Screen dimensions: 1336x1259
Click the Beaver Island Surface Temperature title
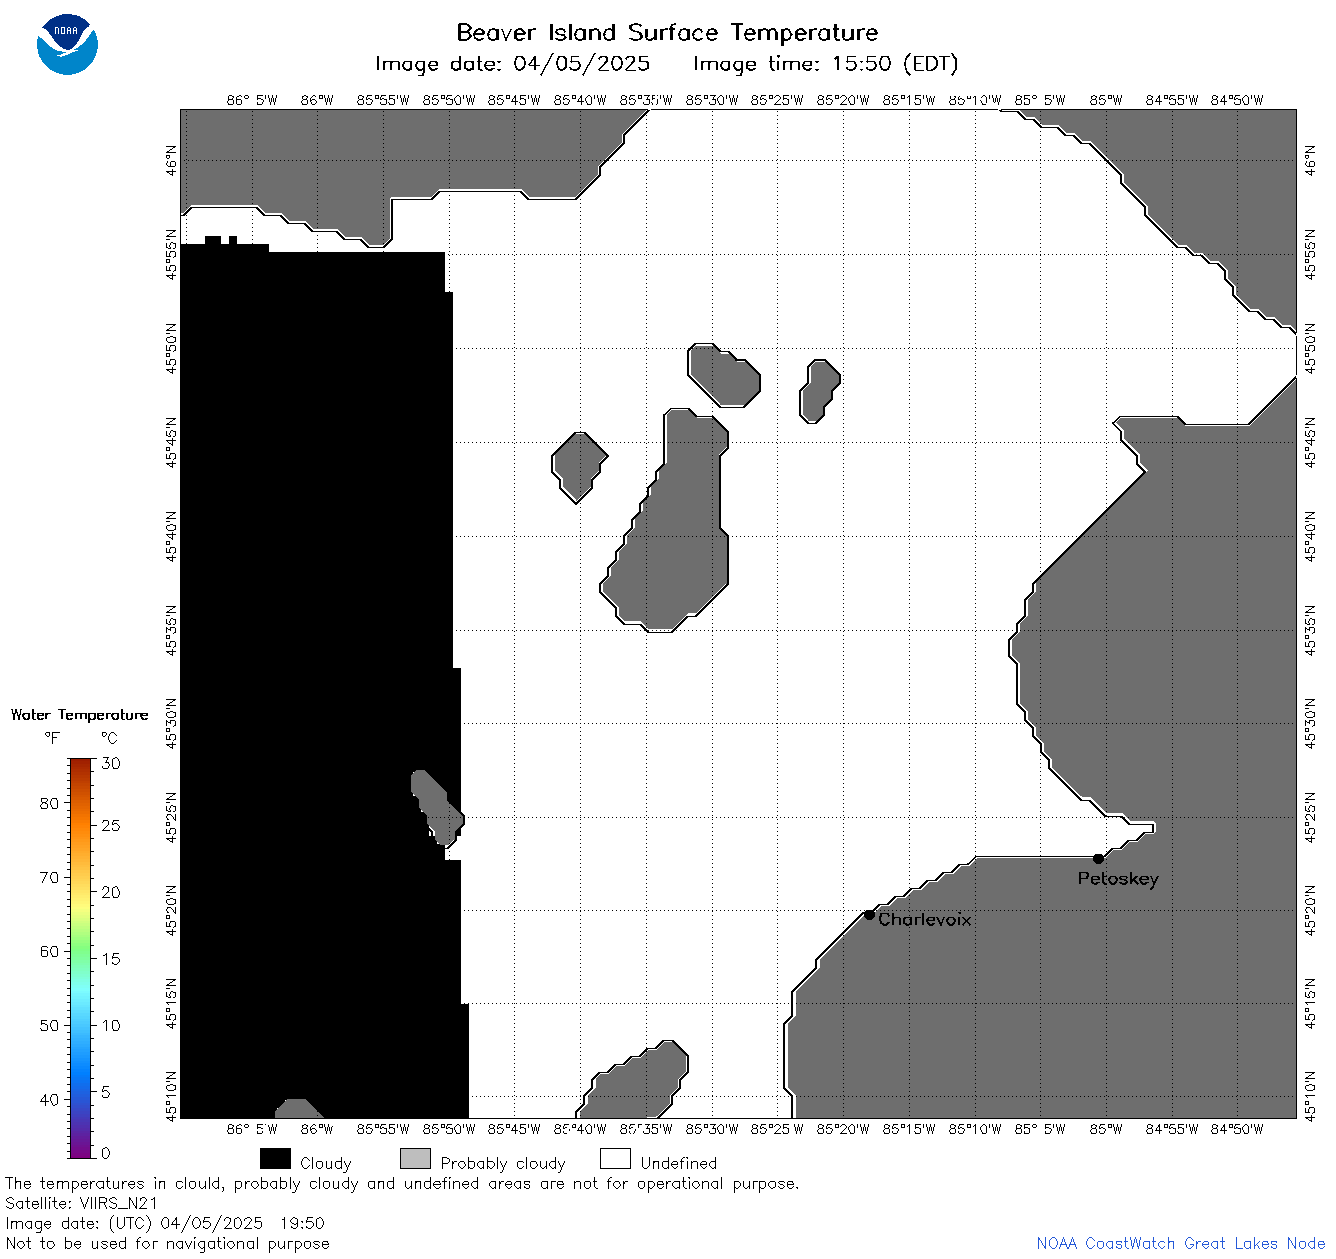click(x=667, y=32)
